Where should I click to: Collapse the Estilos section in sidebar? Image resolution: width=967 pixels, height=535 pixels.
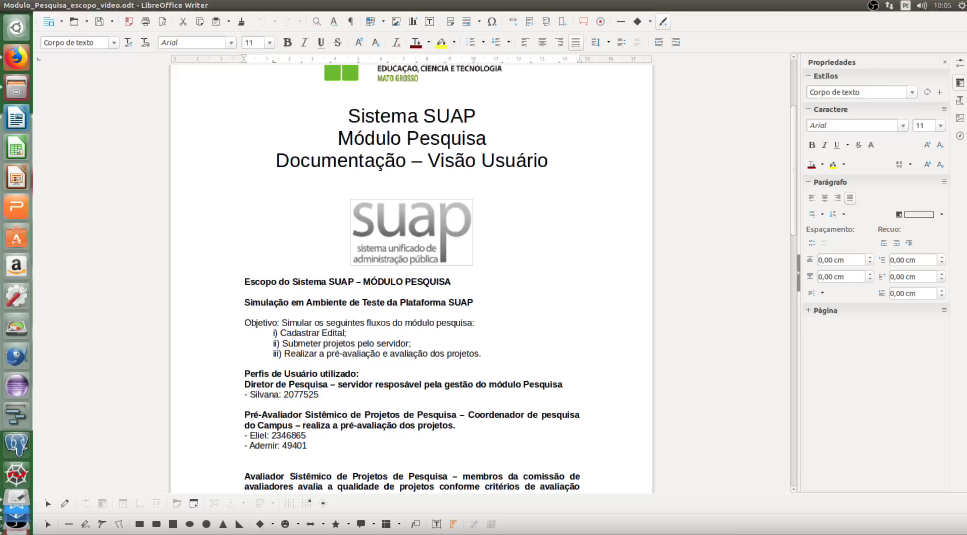809,76
